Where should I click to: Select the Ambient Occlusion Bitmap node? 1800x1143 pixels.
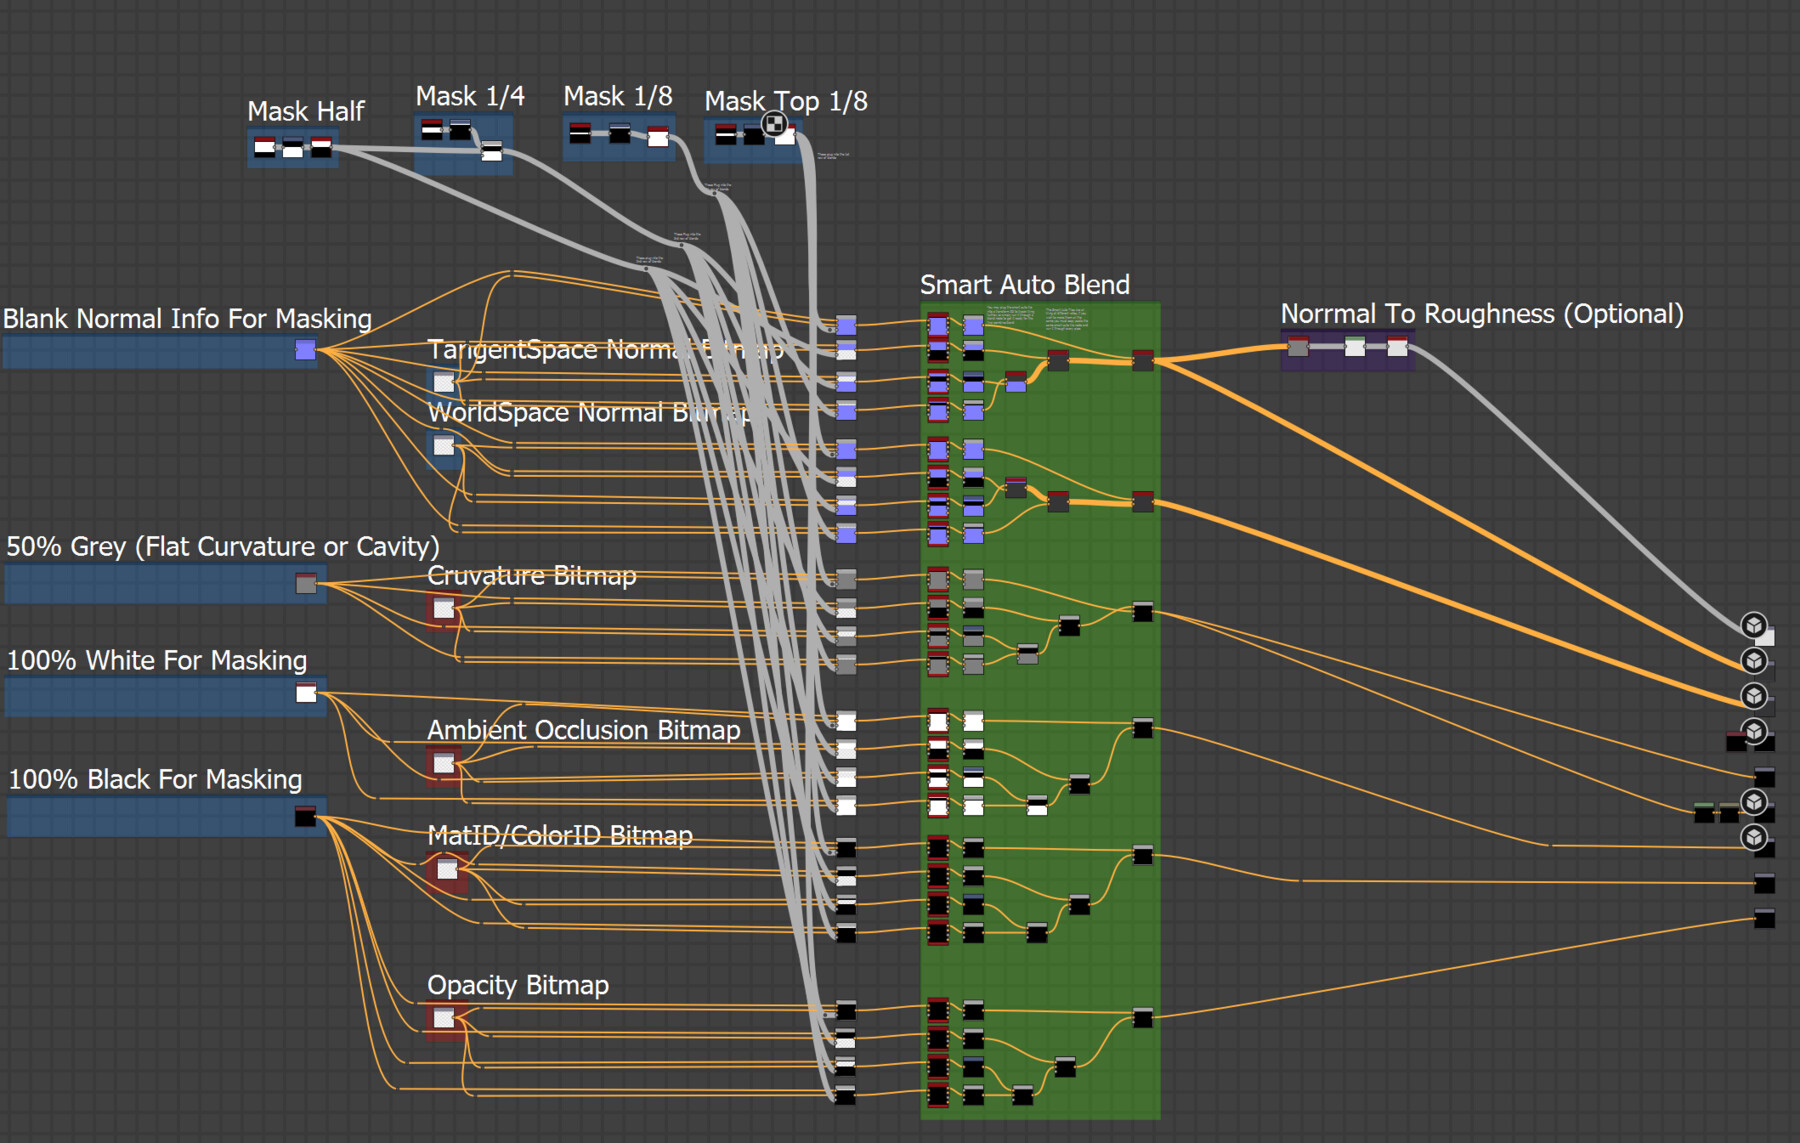pos(443,763)
